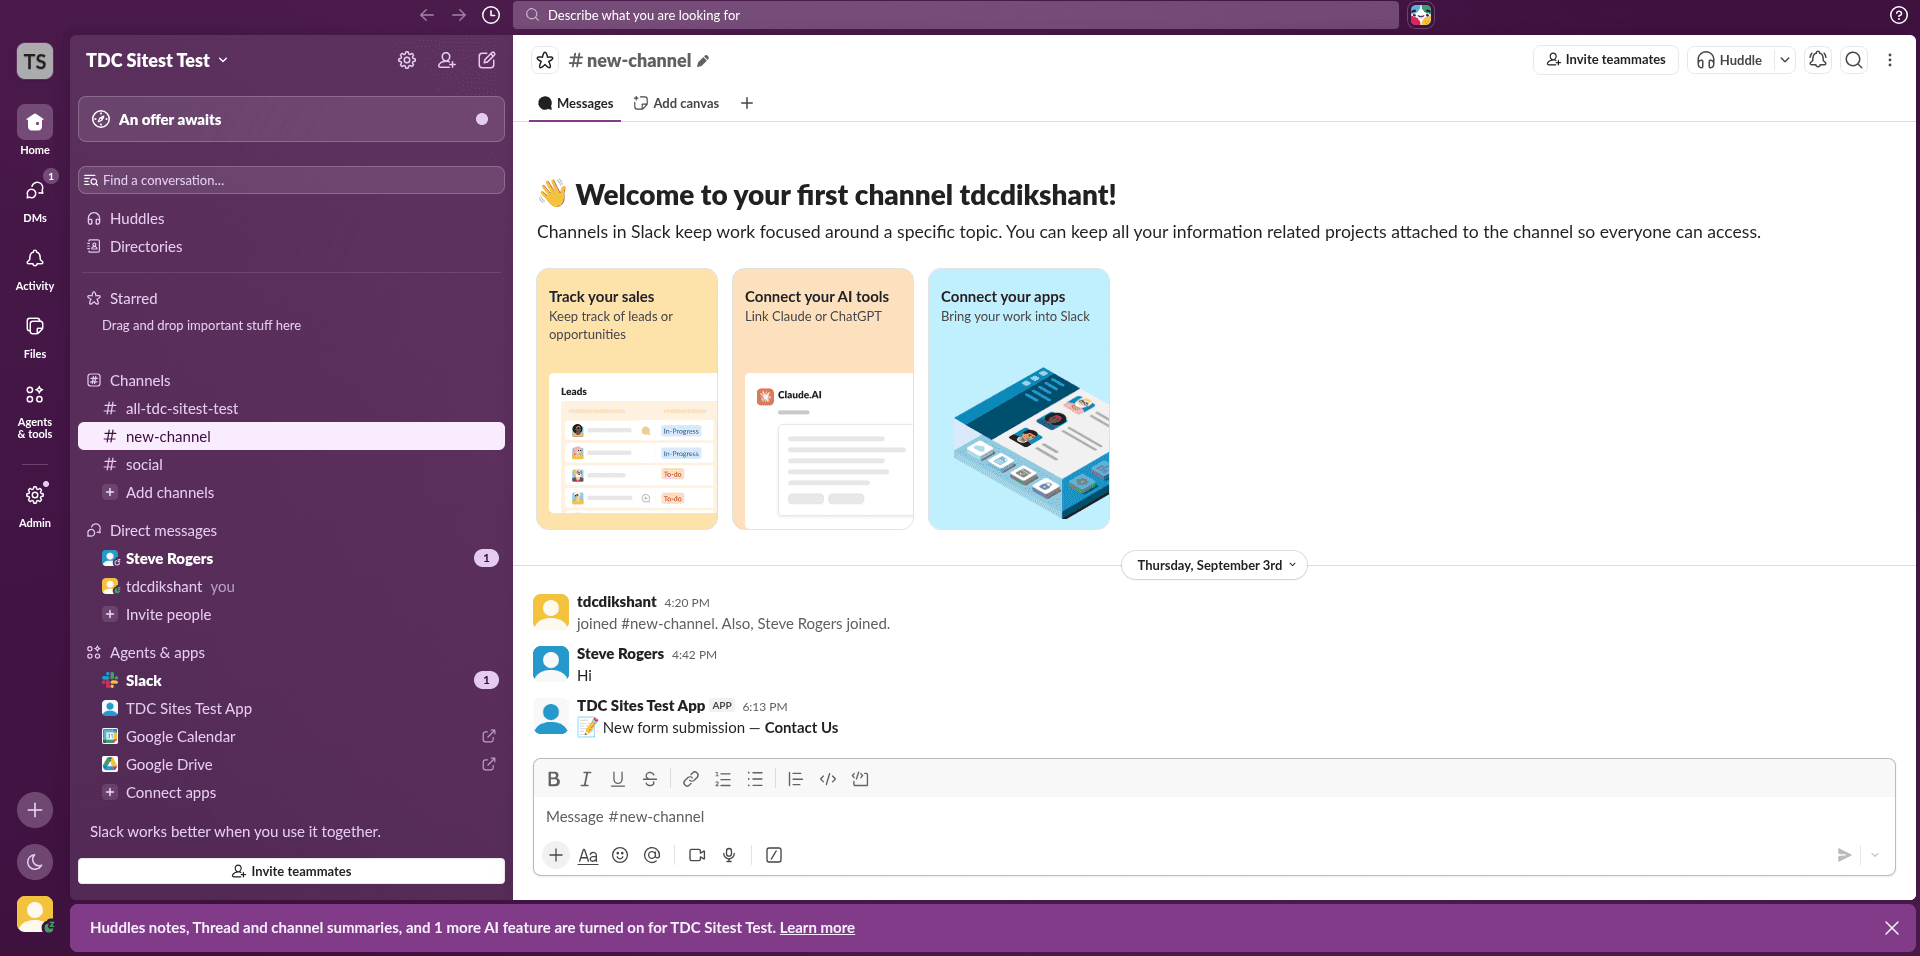1920x956 pixels.
Task: Toggle blockquote formatting in composer
Action: 795,779
